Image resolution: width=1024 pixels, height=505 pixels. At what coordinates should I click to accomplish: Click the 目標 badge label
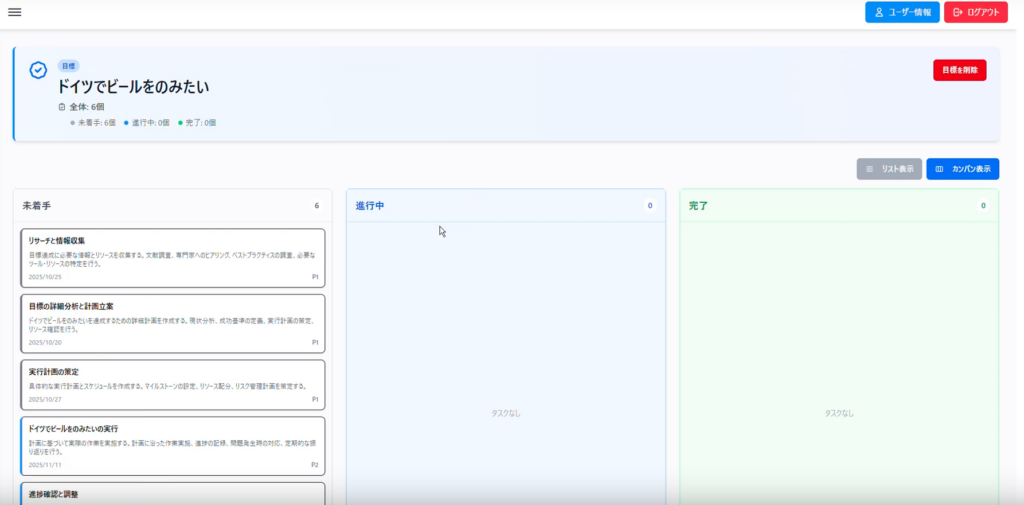[x=68, y=66]
